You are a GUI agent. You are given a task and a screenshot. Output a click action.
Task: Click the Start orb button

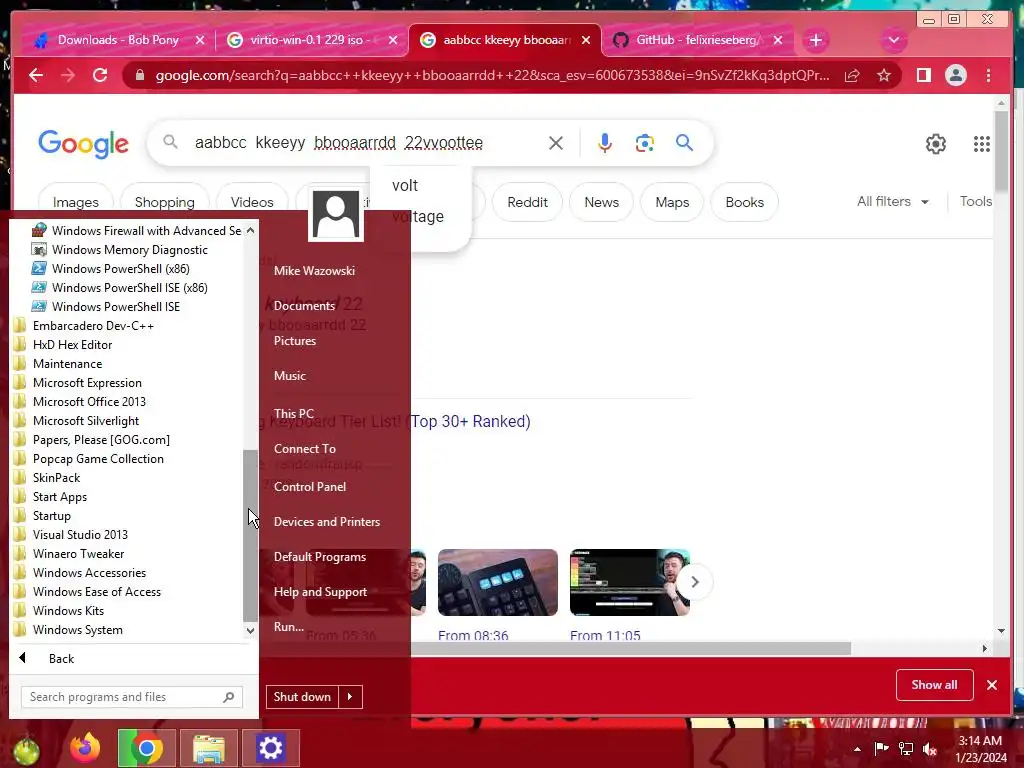tap(25, 750)
